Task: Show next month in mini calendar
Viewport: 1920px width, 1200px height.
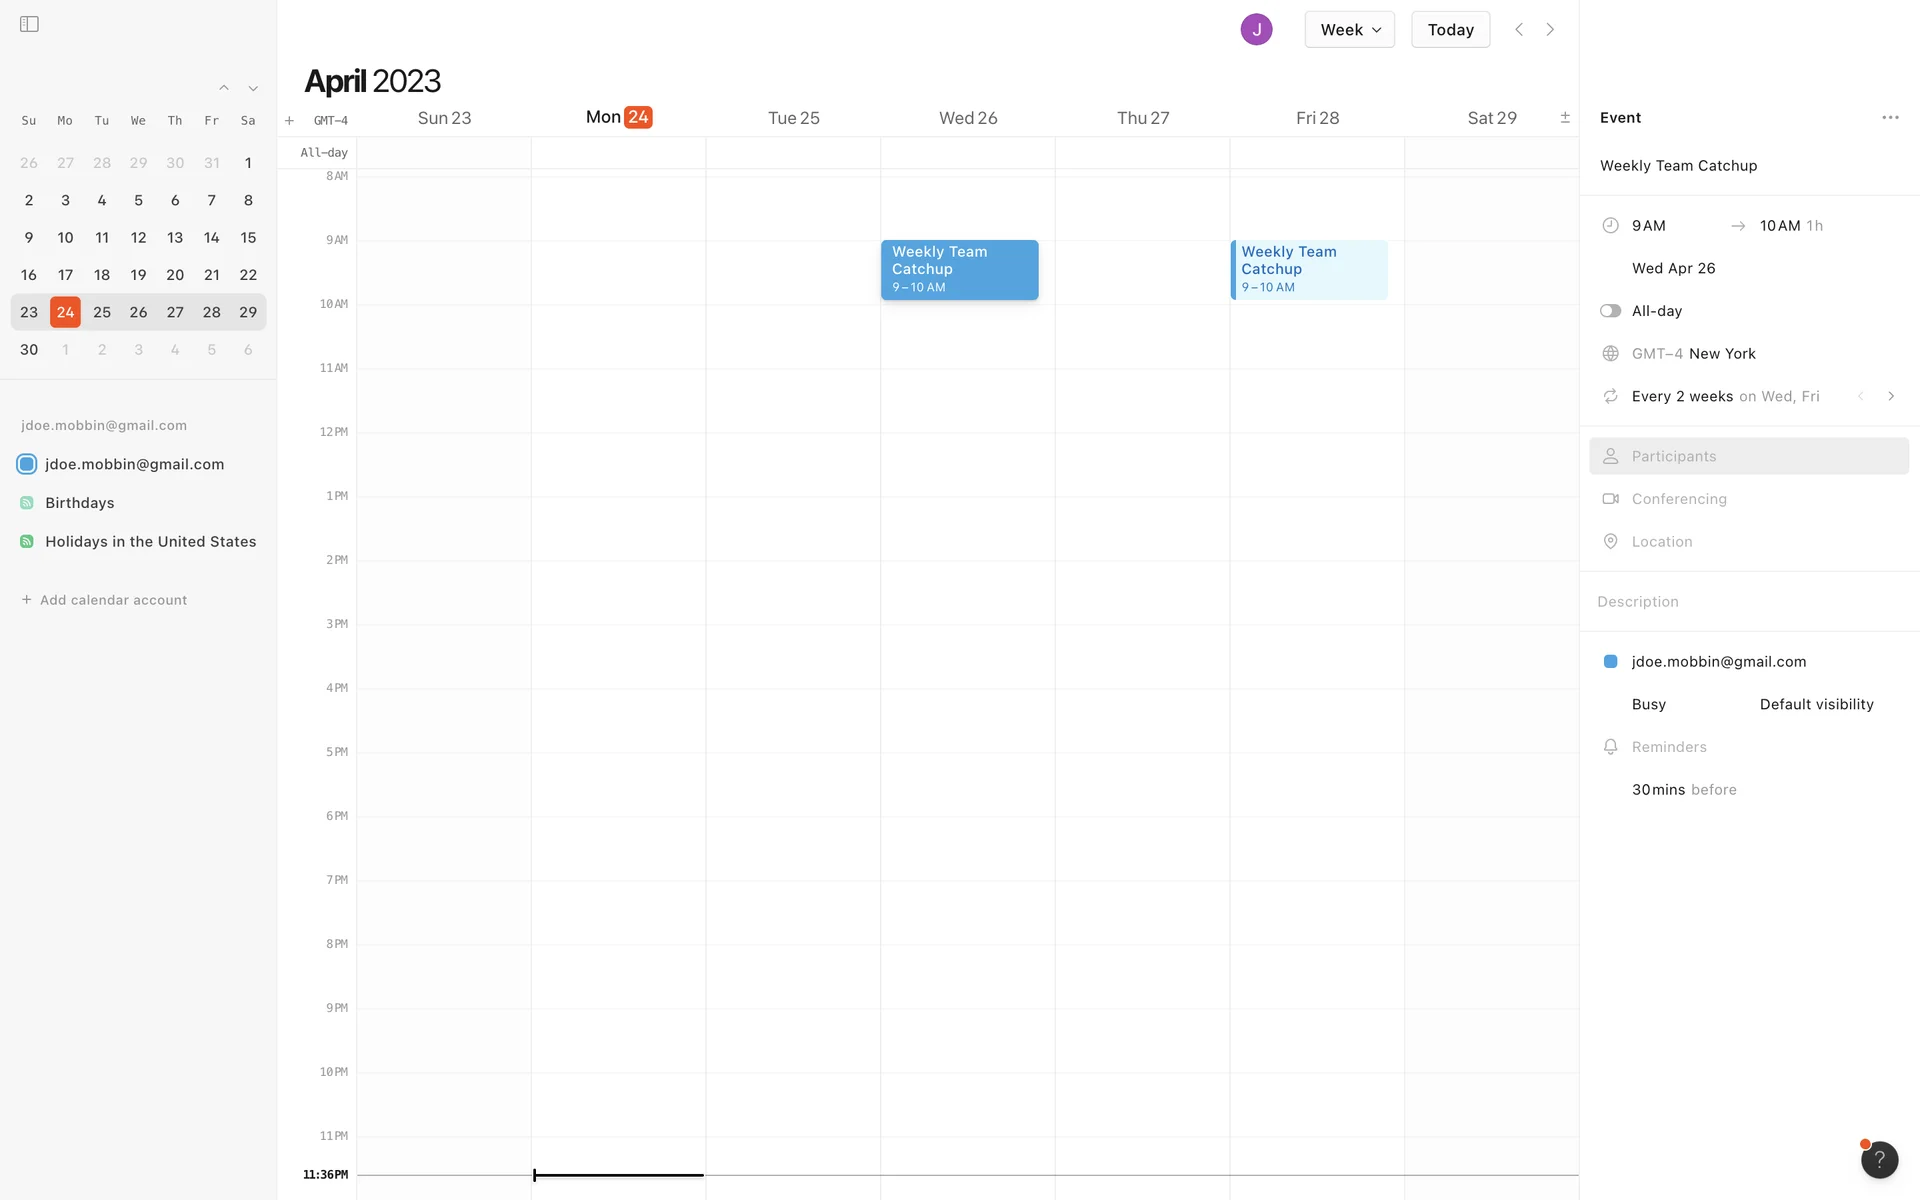Action: pos(253,89)
